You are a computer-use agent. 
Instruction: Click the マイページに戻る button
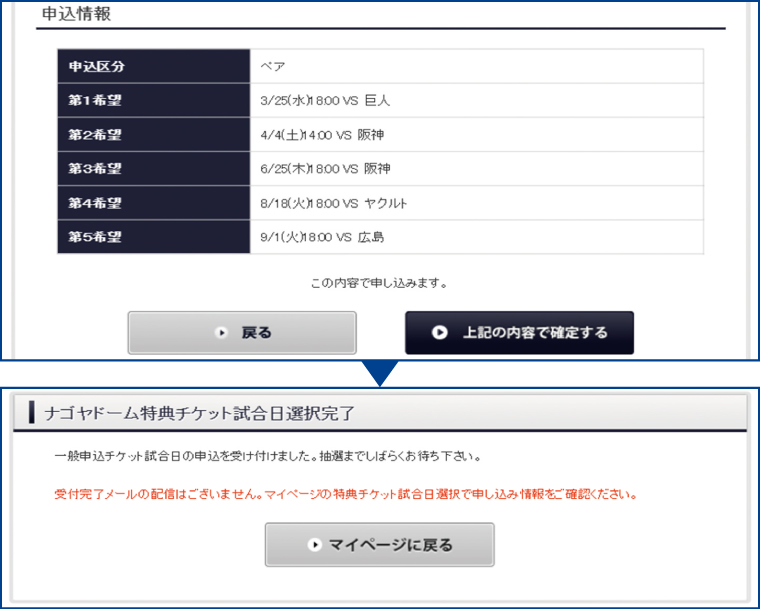point(380,545)
